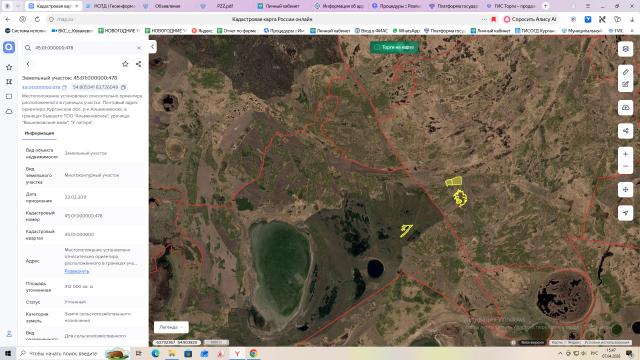Select the pencil drawing tool
Screen dimensions: 640x360
pos(625,72)
